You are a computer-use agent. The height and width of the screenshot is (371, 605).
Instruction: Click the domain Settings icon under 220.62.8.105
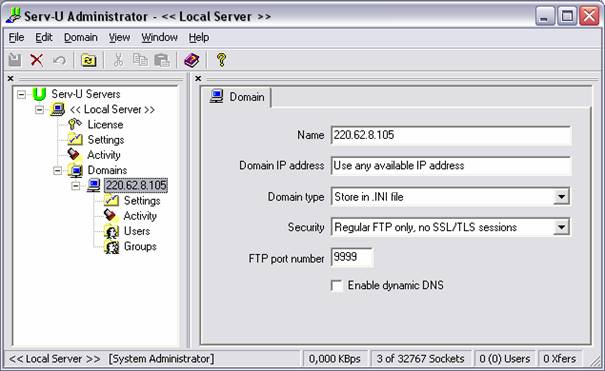[x=112, y=201]
